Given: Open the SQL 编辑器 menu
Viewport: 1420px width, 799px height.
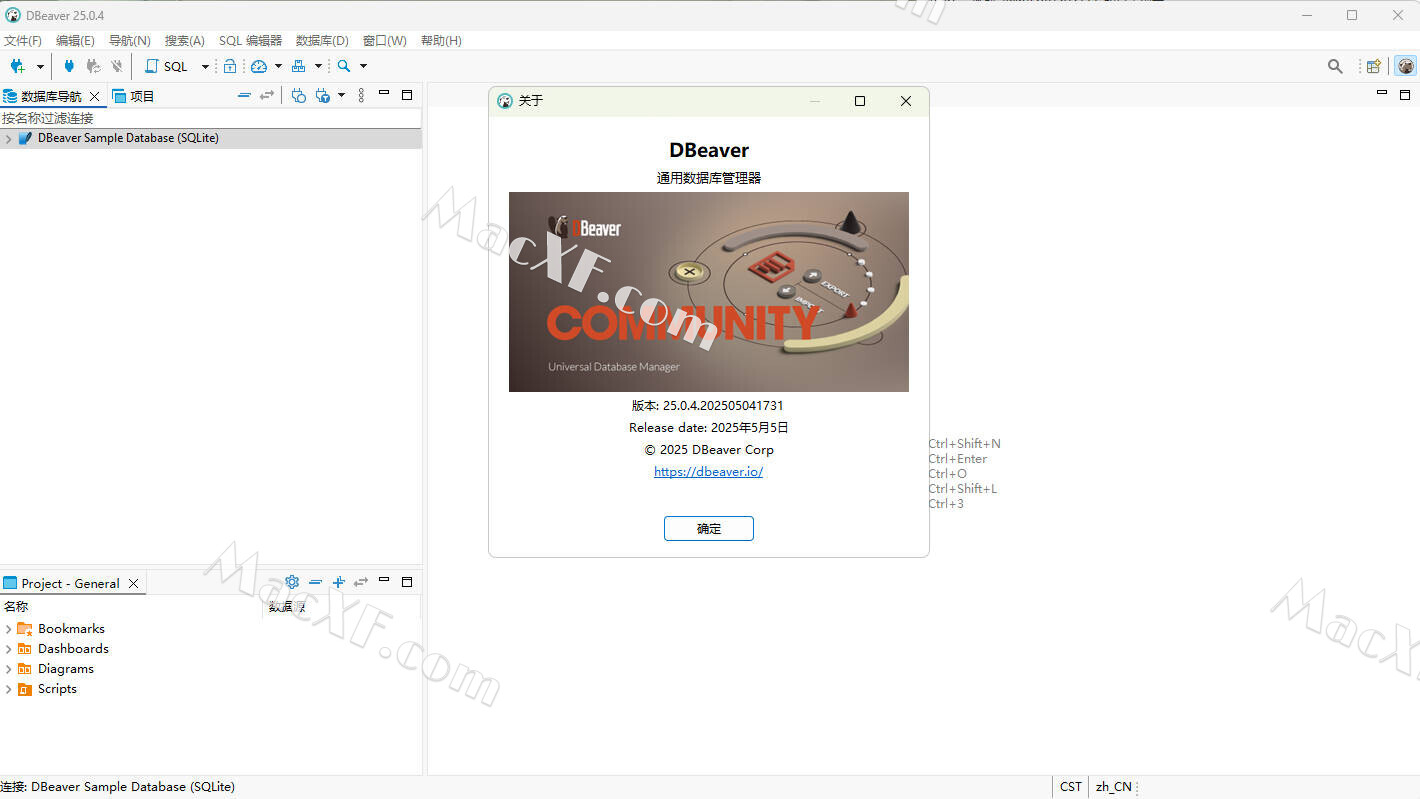Looking at the screenshot, I should click(250, 41).
